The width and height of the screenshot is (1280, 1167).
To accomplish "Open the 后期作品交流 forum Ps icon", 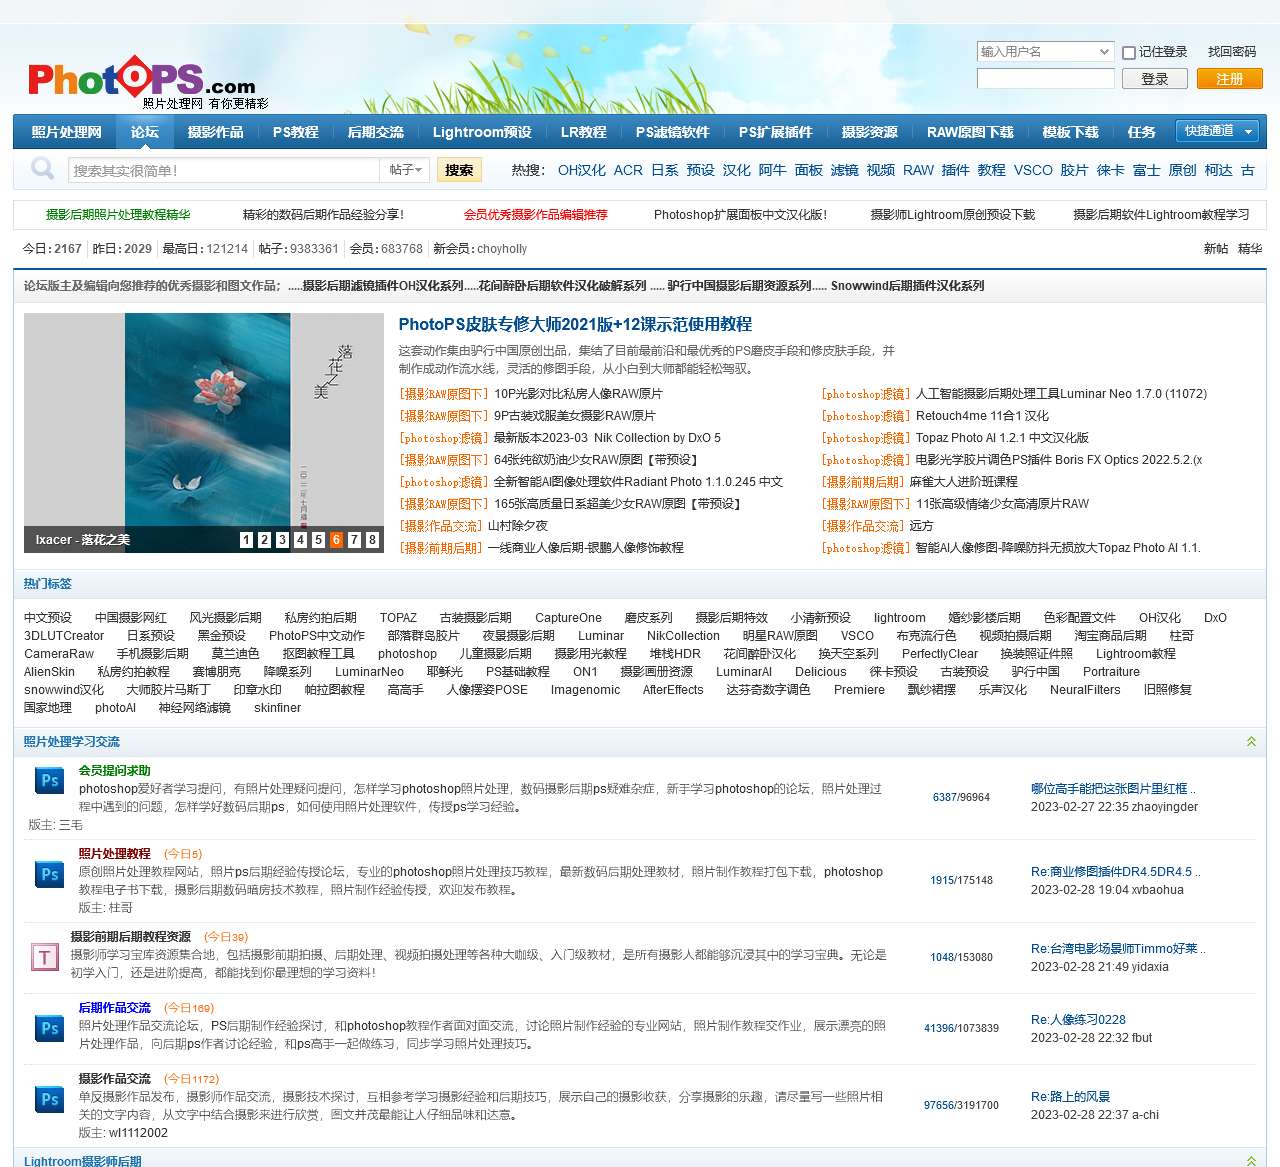I will 50,1028.
